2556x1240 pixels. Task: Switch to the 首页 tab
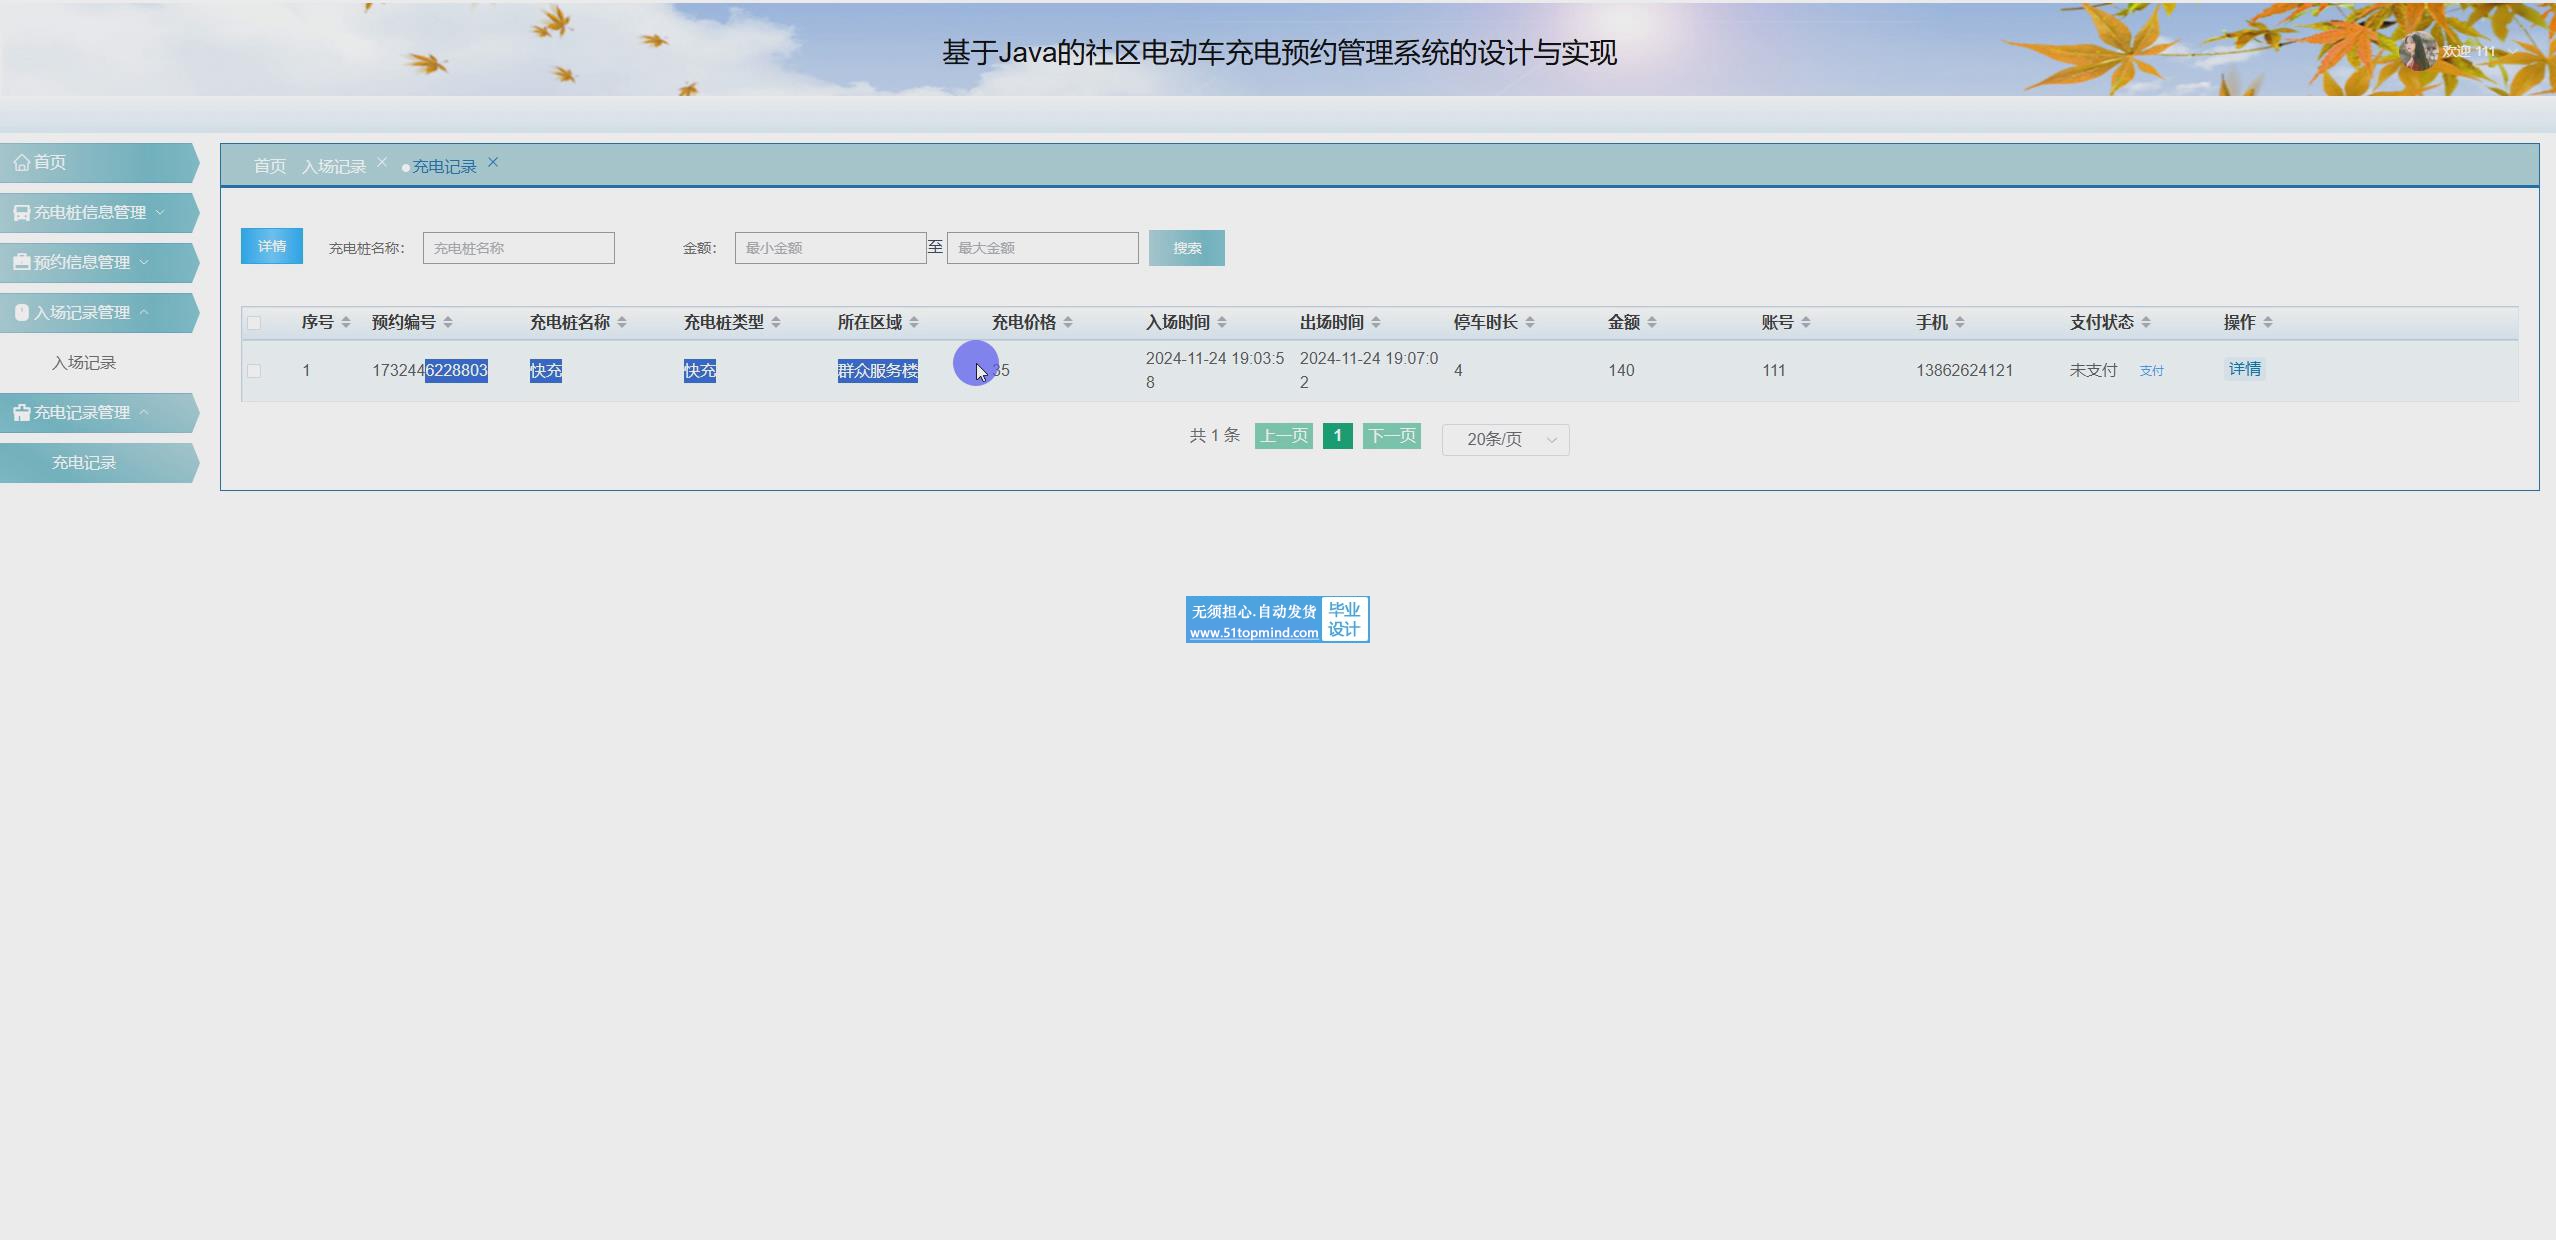(269, 166)
